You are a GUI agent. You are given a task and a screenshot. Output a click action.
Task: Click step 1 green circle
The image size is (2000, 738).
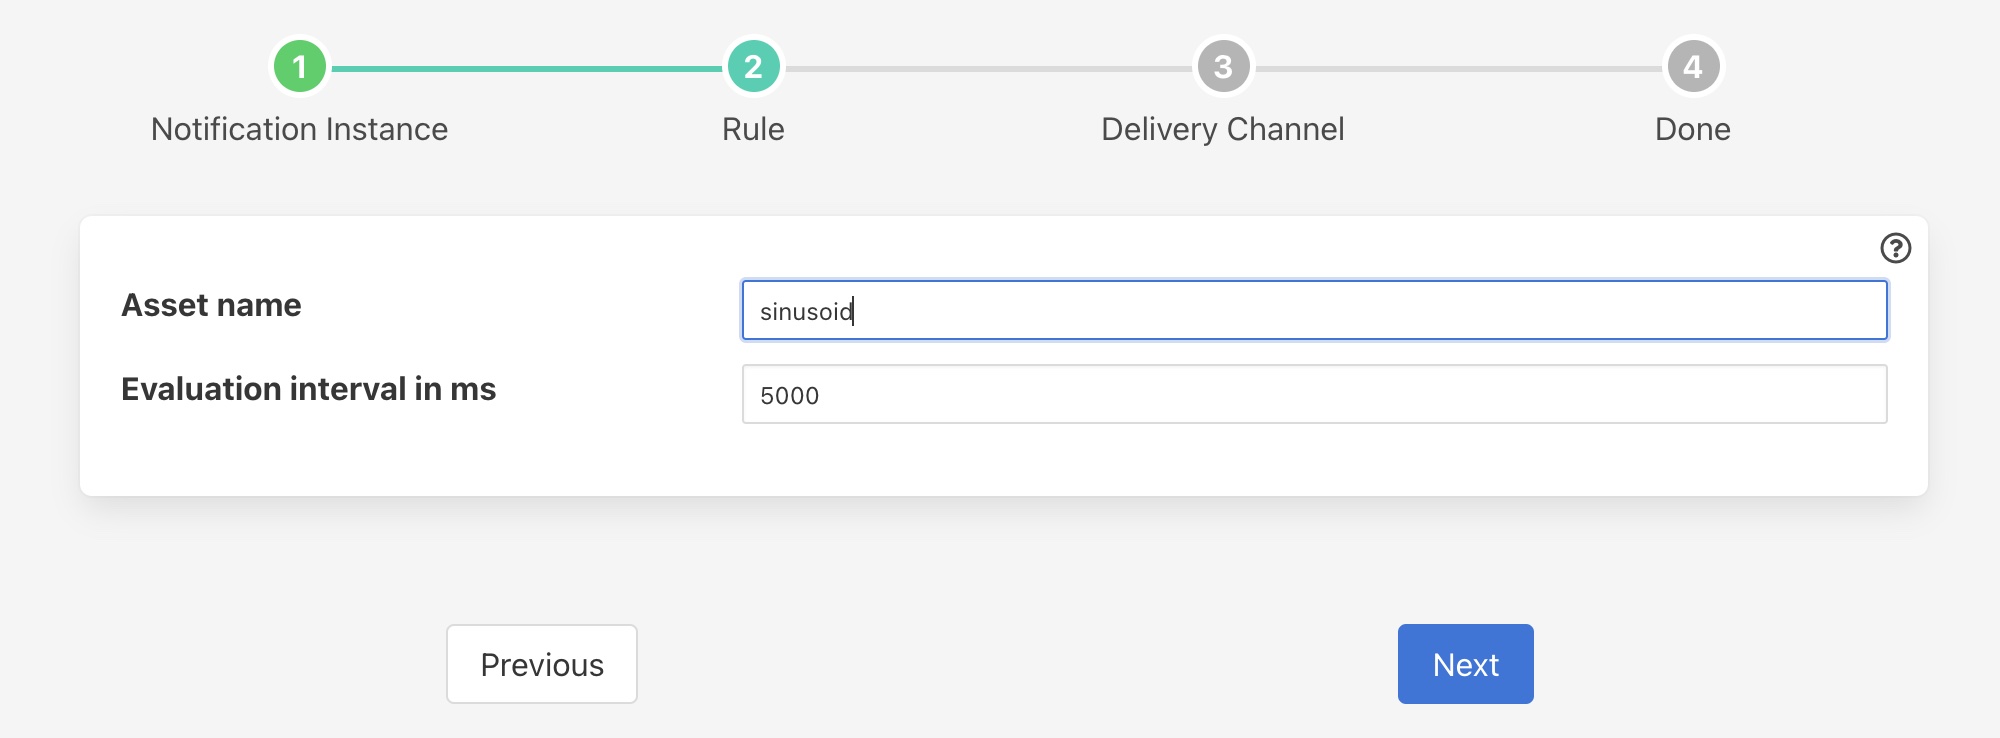pyautogui.click(x=299, y=67)
